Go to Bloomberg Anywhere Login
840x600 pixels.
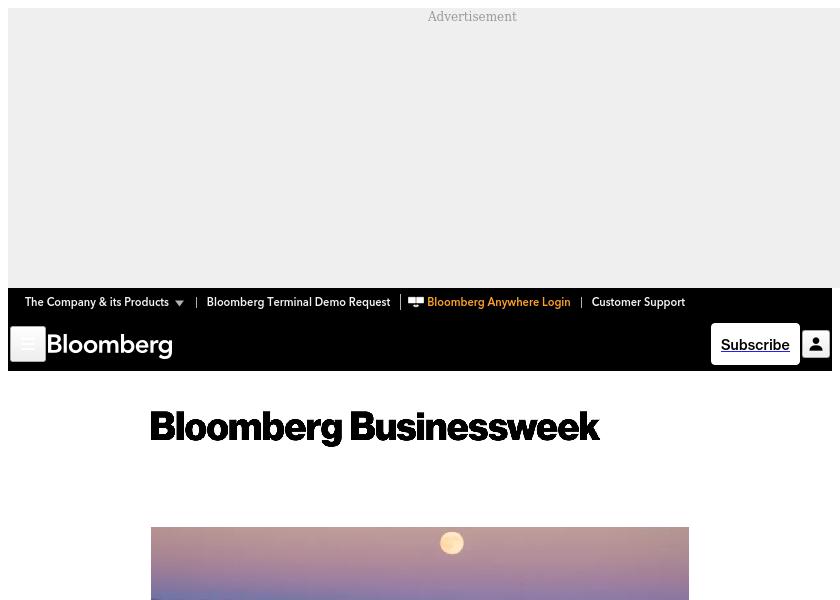pyautogui.click(x=498, y=302)
